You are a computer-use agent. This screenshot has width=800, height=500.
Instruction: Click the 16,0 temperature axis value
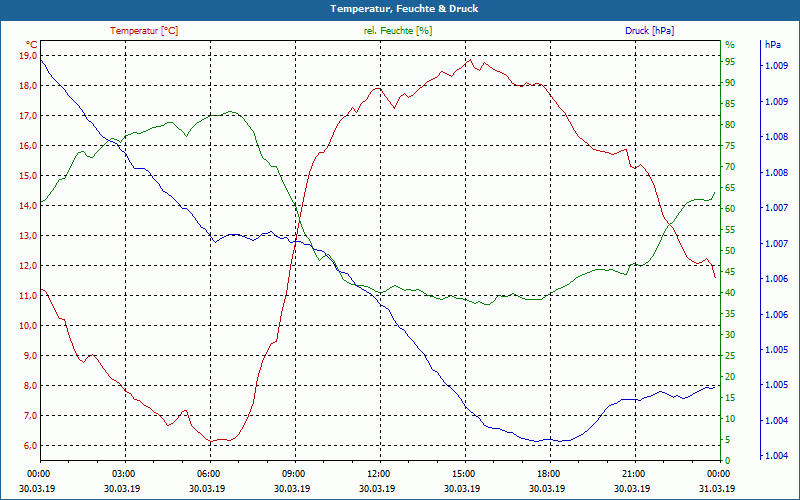click(28, 145)
